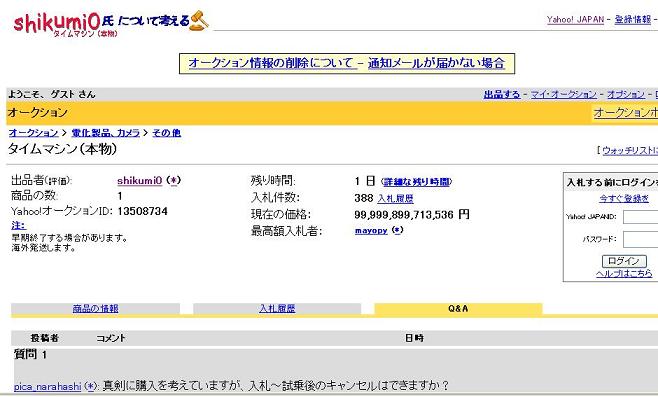Click the 質問 1 heading
658x397 pixels.
[30, 355]
